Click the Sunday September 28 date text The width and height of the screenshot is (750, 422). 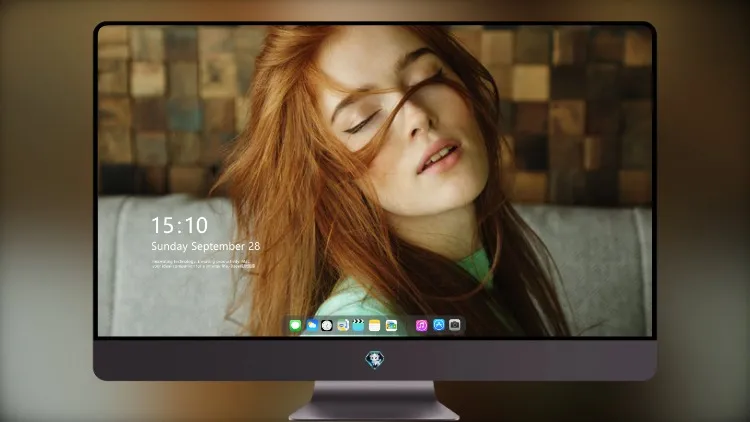point(206,246)
